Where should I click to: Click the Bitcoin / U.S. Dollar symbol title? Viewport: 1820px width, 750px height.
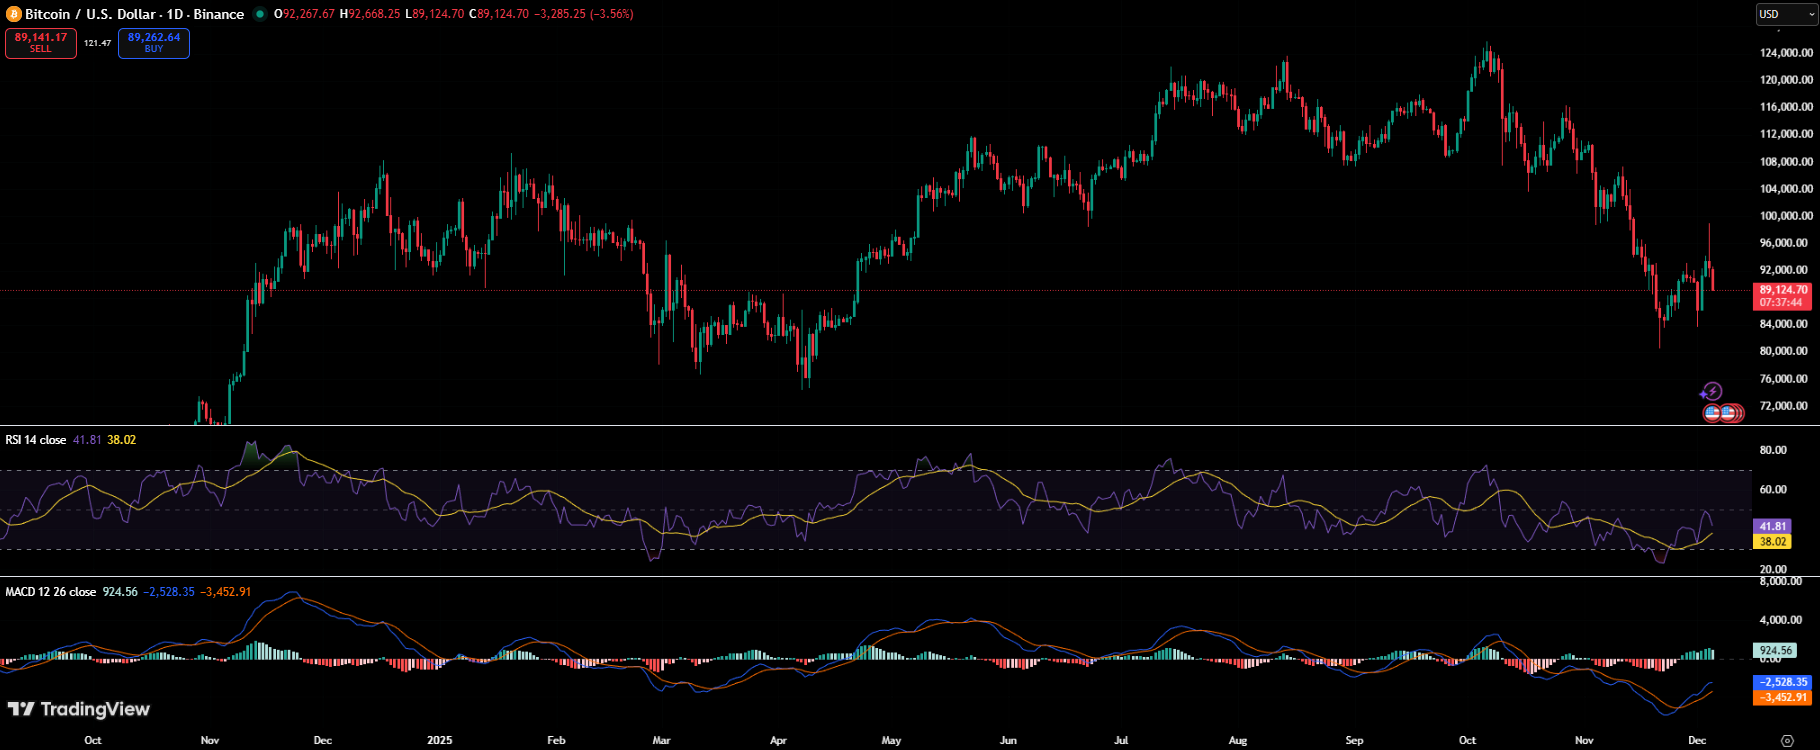pyautogui.click(x=134, y=14)
